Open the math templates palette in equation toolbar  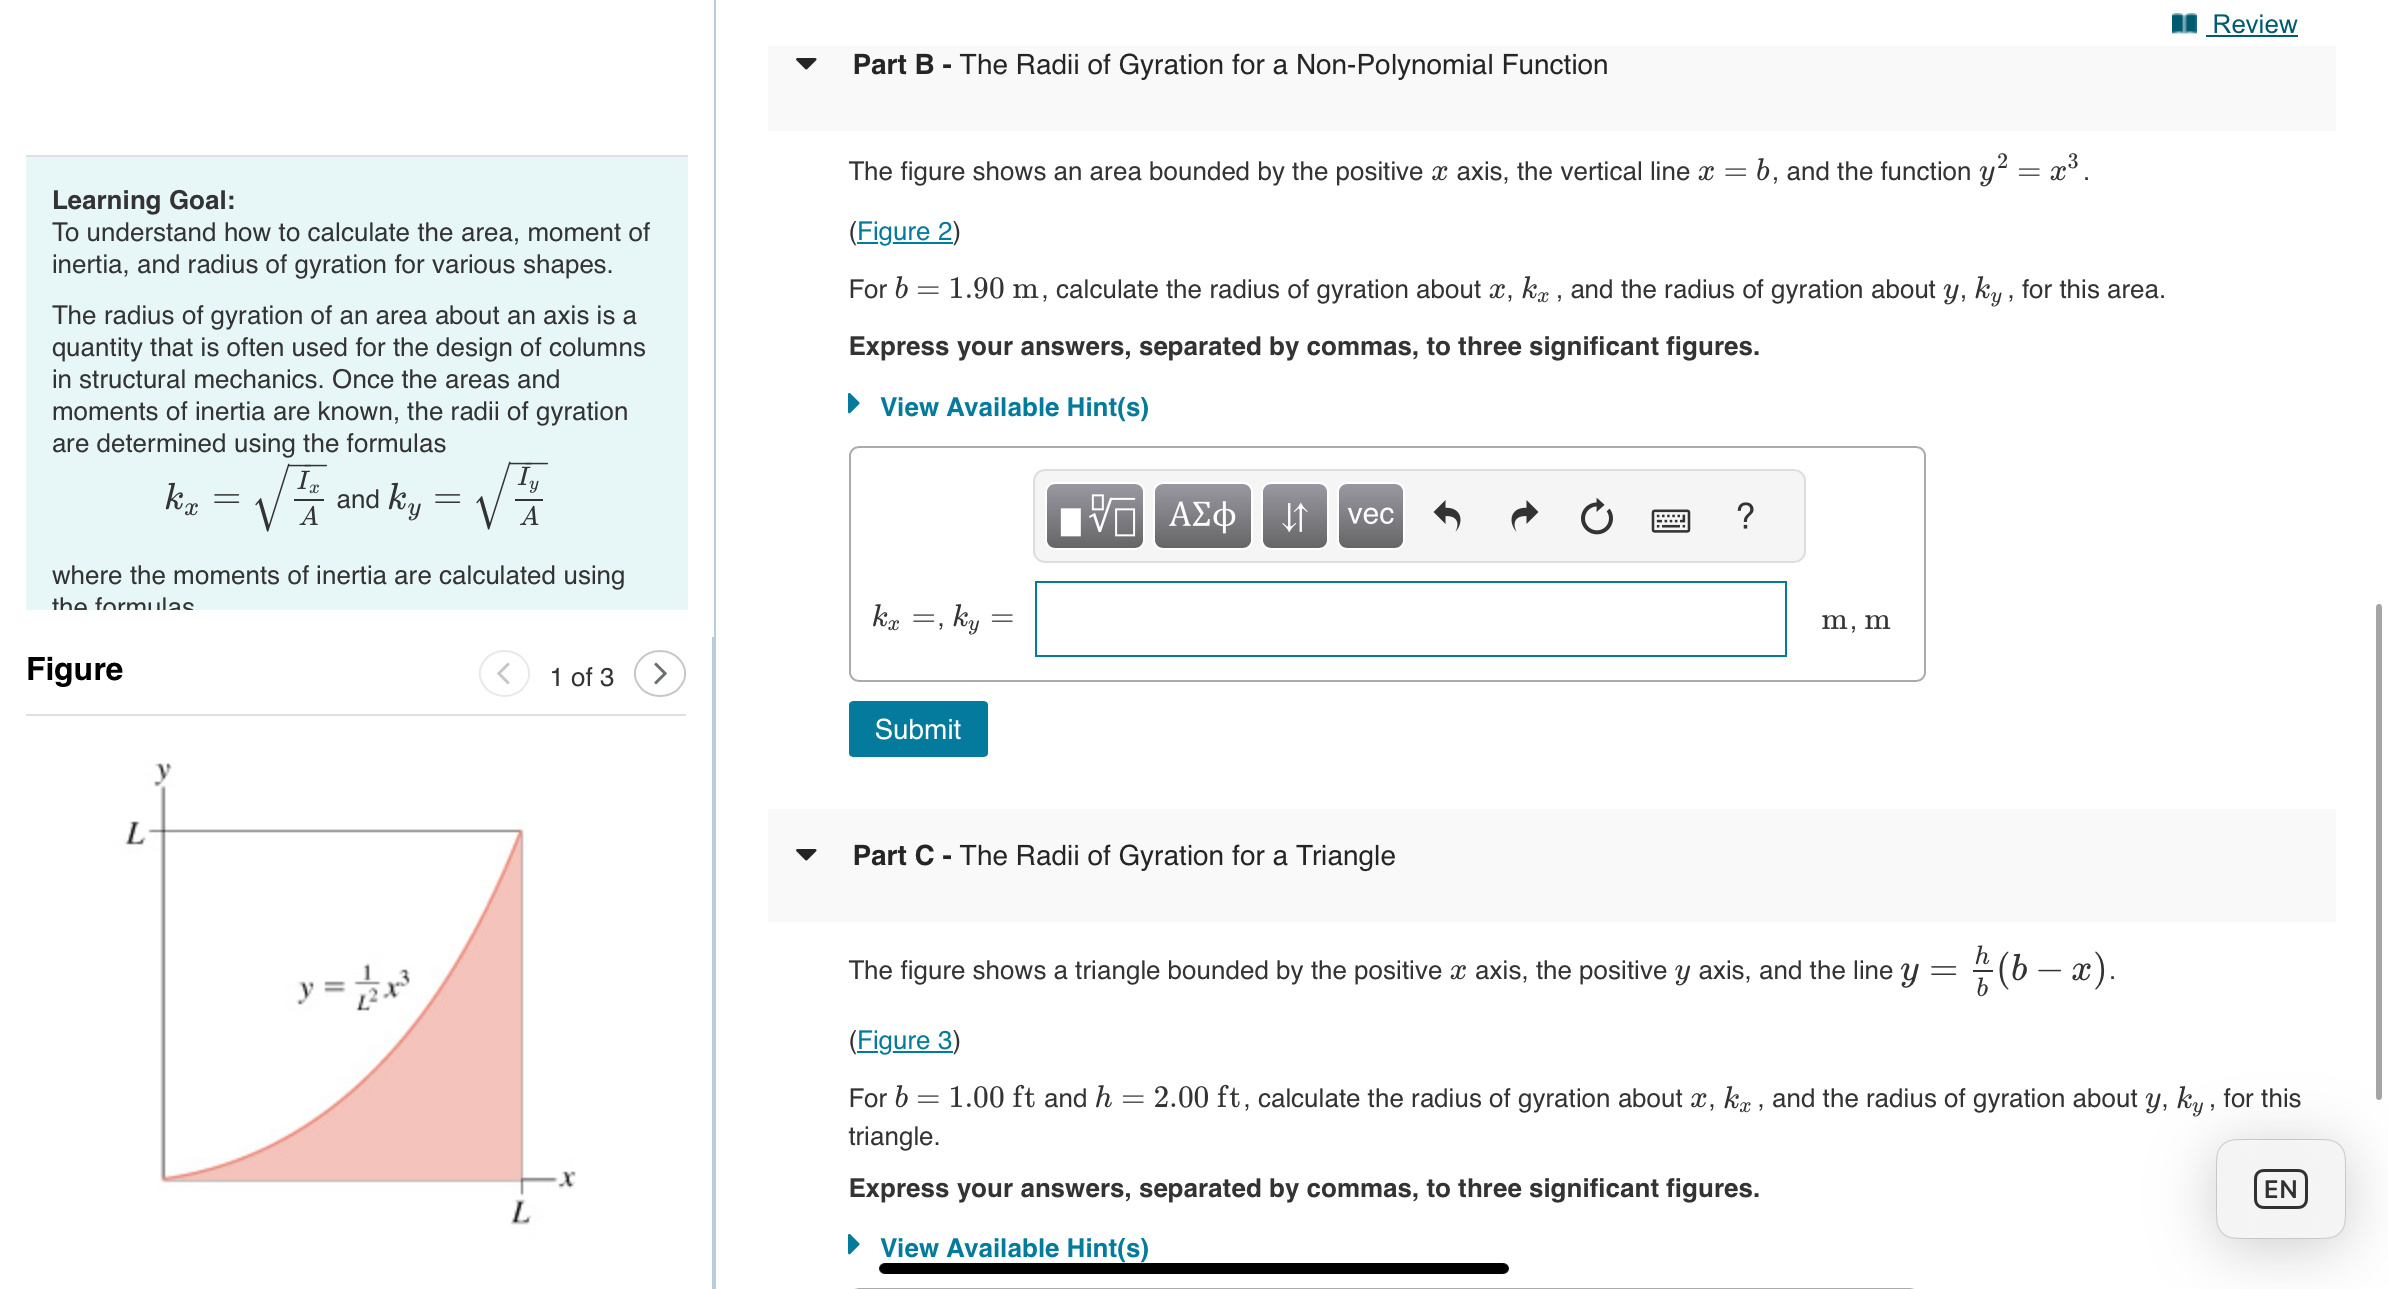coord(1093,516)
